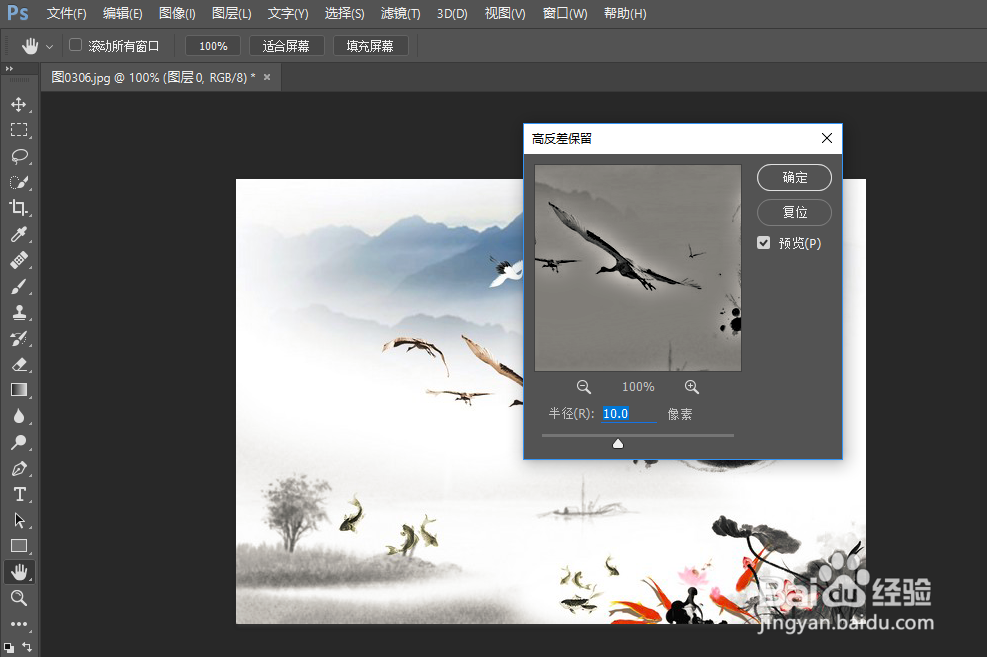987x657 pixels.
Task: Disable the 预览(P) preview checkbox
Action: (x=763, y=242)
